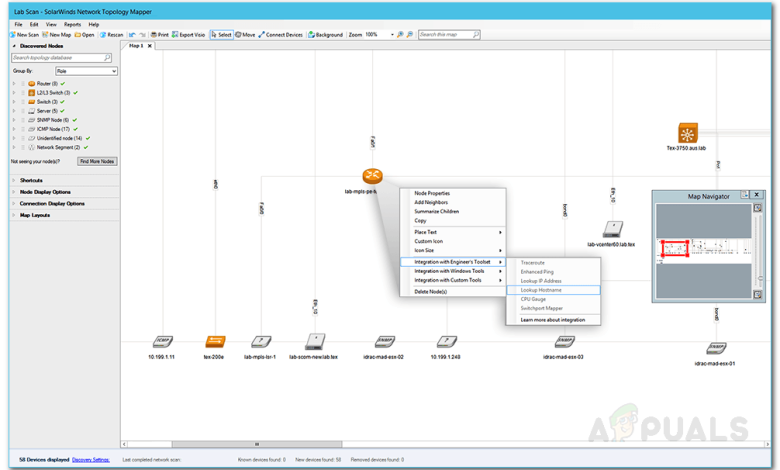Undo the last action

coord(132,35)
